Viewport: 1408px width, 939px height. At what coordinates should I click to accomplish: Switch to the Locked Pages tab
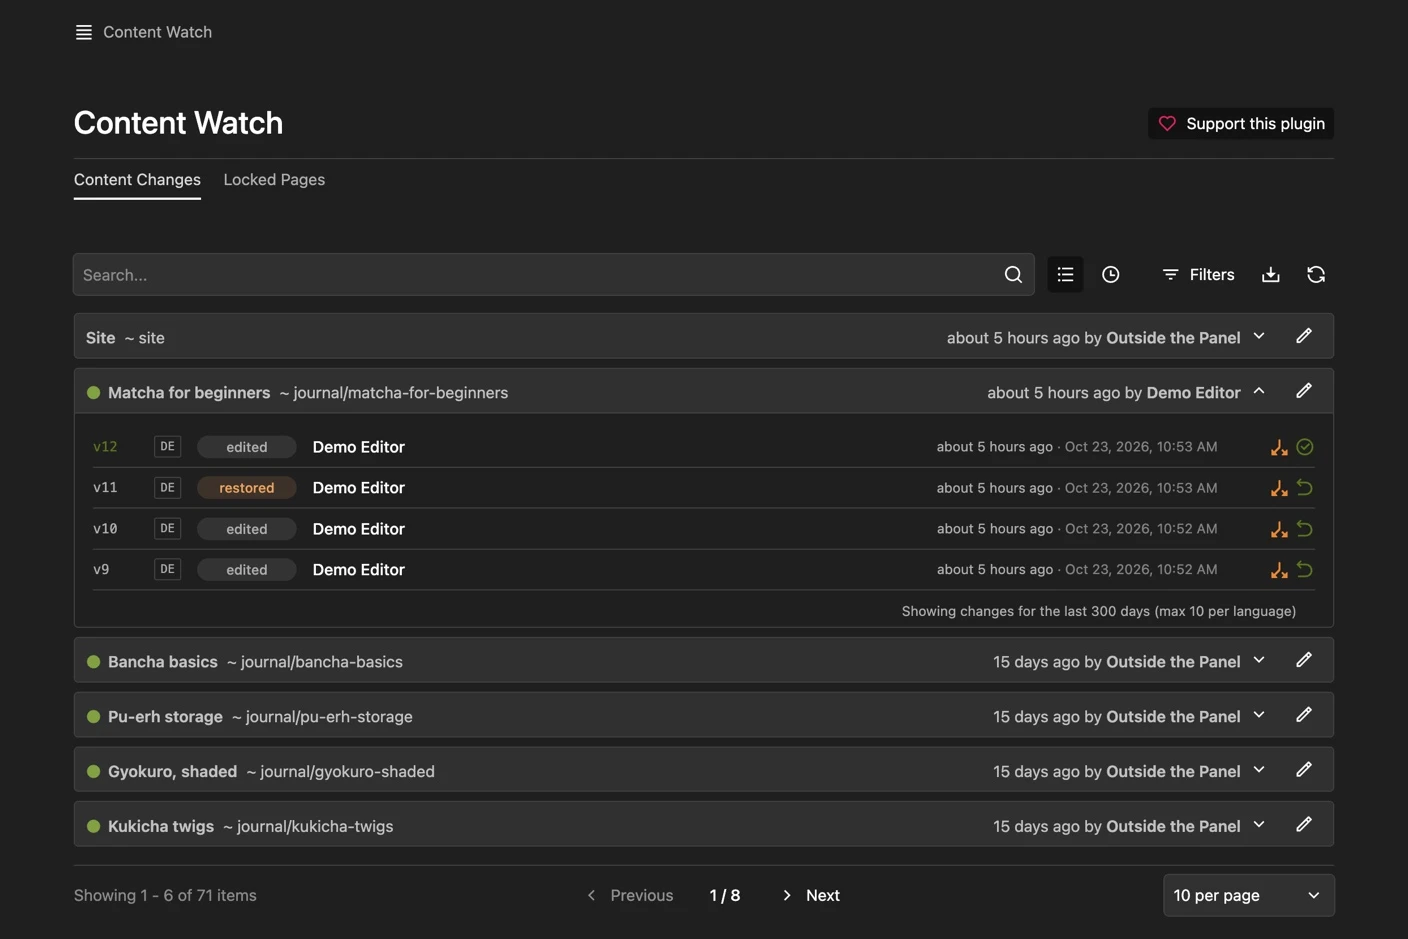point(274,180)
